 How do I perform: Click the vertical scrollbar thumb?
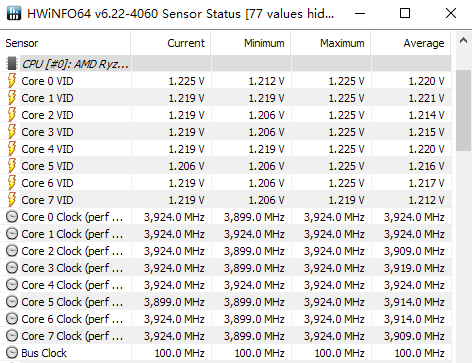pos(463,110)
